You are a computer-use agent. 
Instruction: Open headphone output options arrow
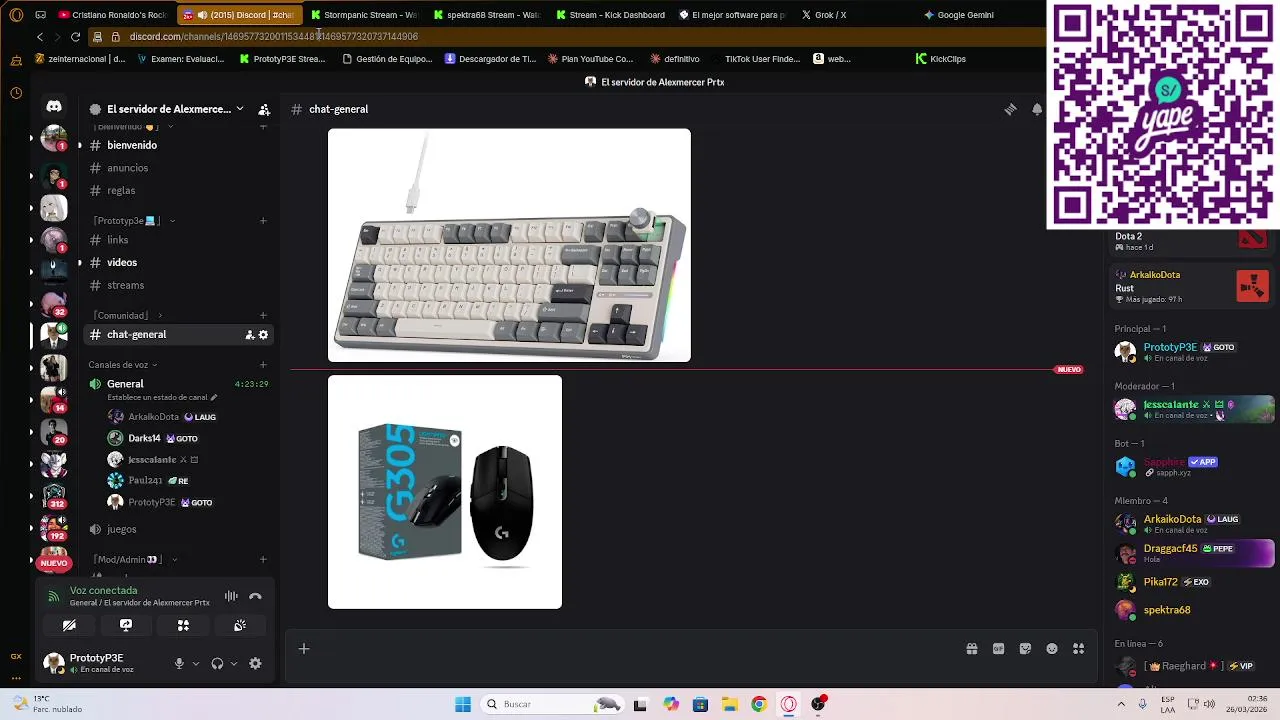click(x=233, y=663)
